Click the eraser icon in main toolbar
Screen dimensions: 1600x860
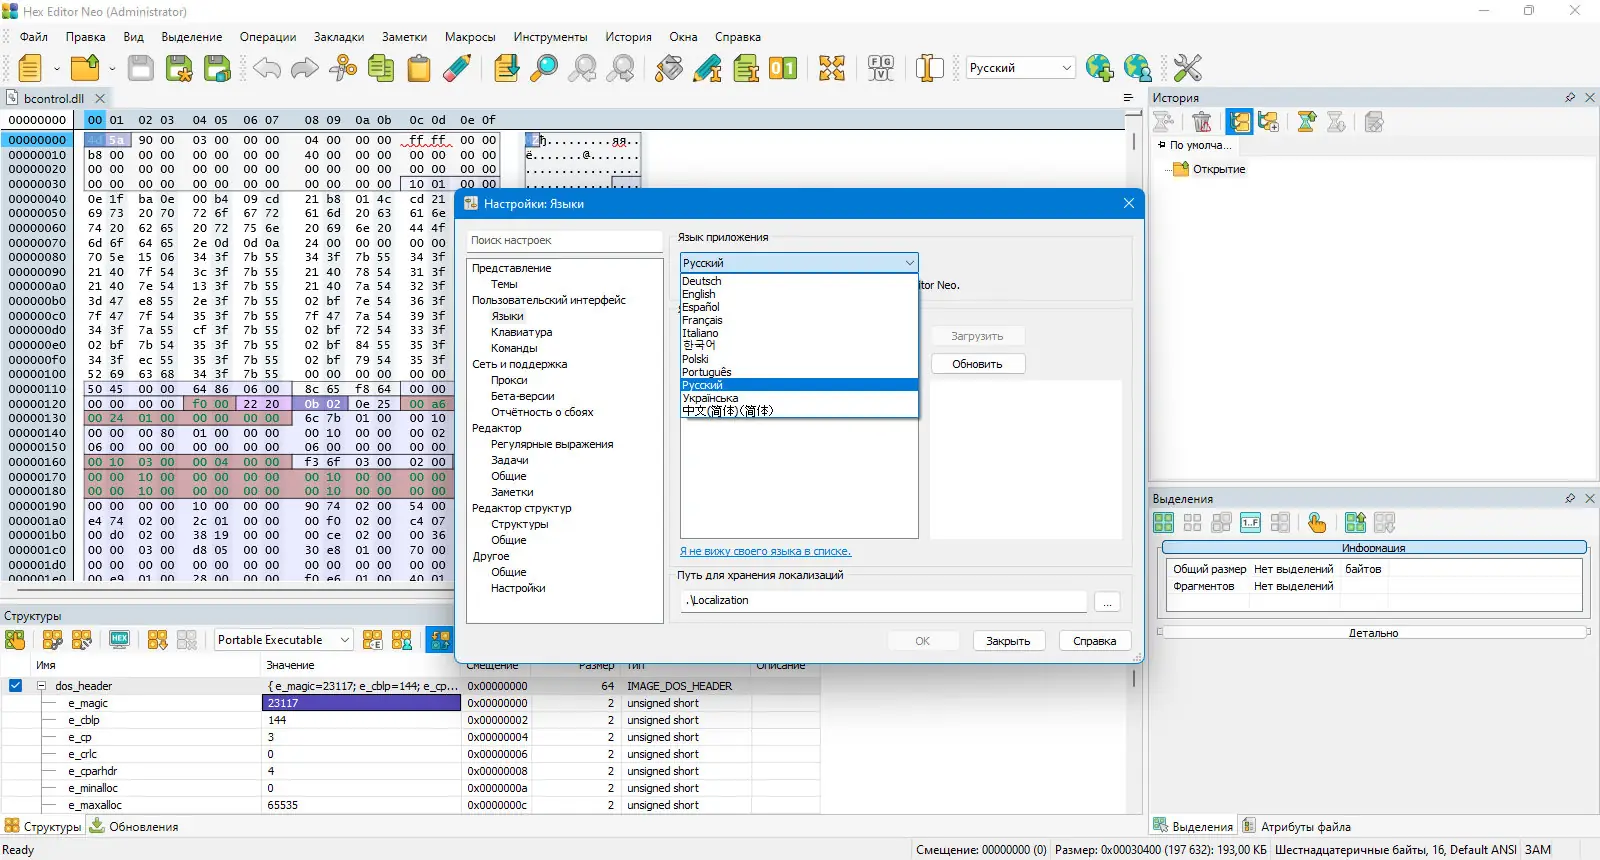(x=457, y=68)
